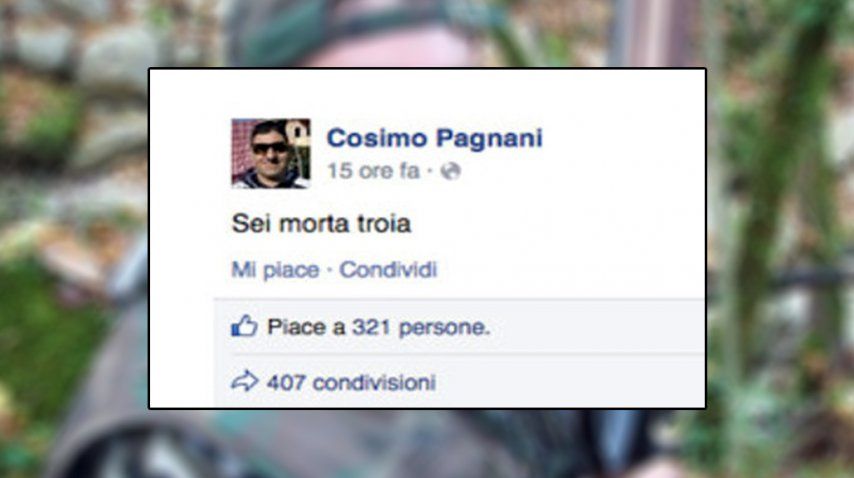854x478 pixels.
Task: Click the post text "Sei morta troia"
Action: tap(321, 224)
